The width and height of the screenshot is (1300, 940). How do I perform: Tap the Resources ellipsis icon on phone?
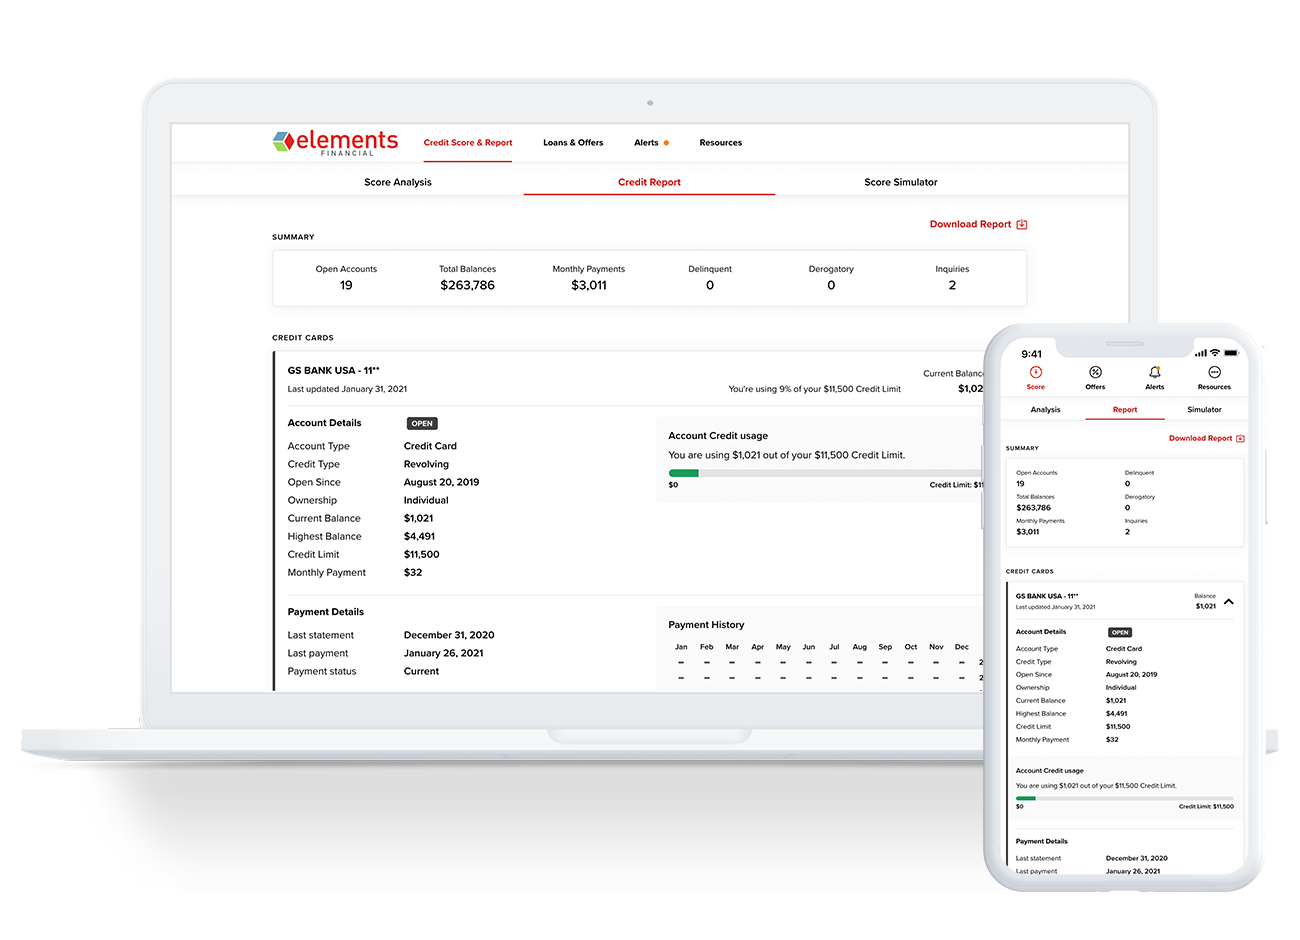point(1214,373)
